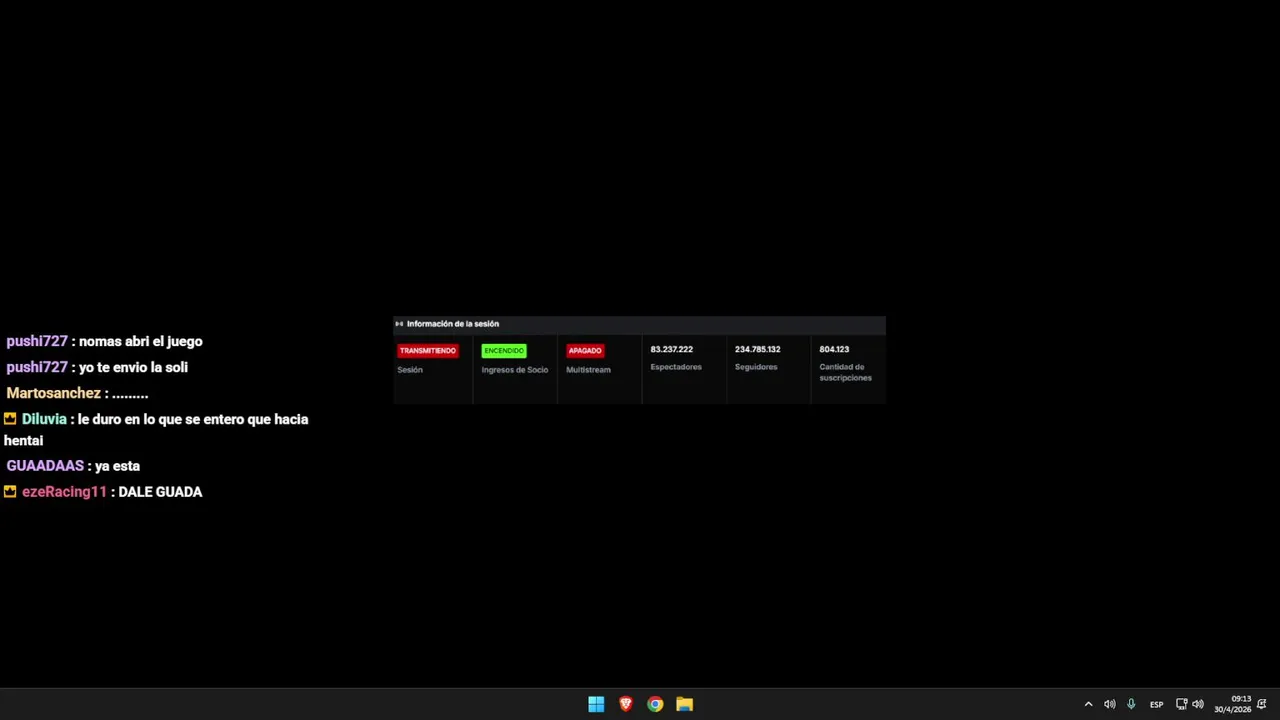Image resolution: width=1280 pixels, height=720 pixels.
Task: Click pushi727 in the yo te envio la soli message
Action: coord(37,367)
